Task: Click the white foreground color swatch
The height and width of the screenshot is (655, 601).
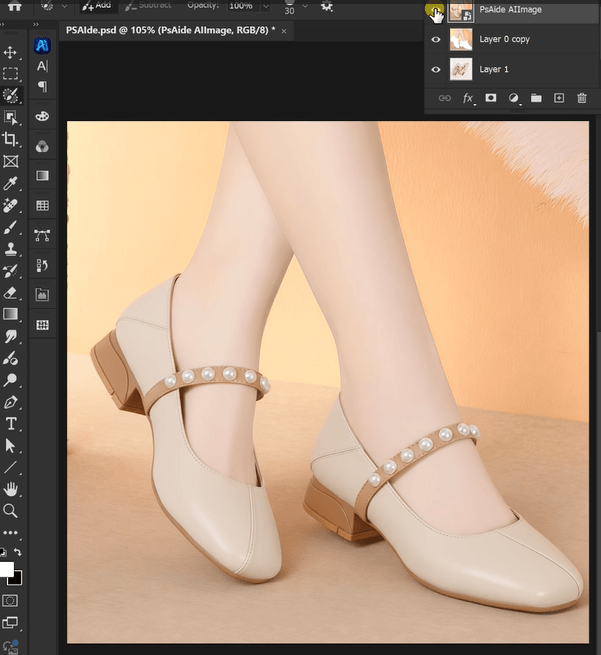Action: pos(6,570)
